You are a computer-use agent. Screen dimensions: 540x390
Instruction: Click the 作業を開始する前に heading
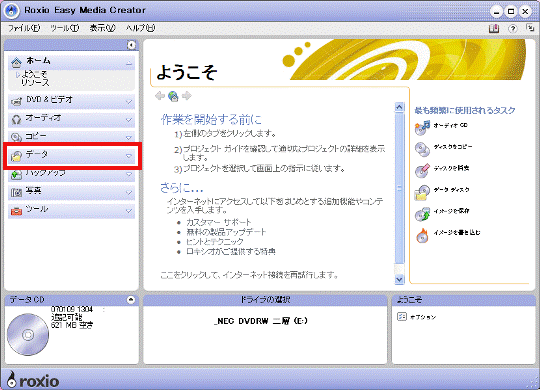pyautogui.click(x=211, y=120)
